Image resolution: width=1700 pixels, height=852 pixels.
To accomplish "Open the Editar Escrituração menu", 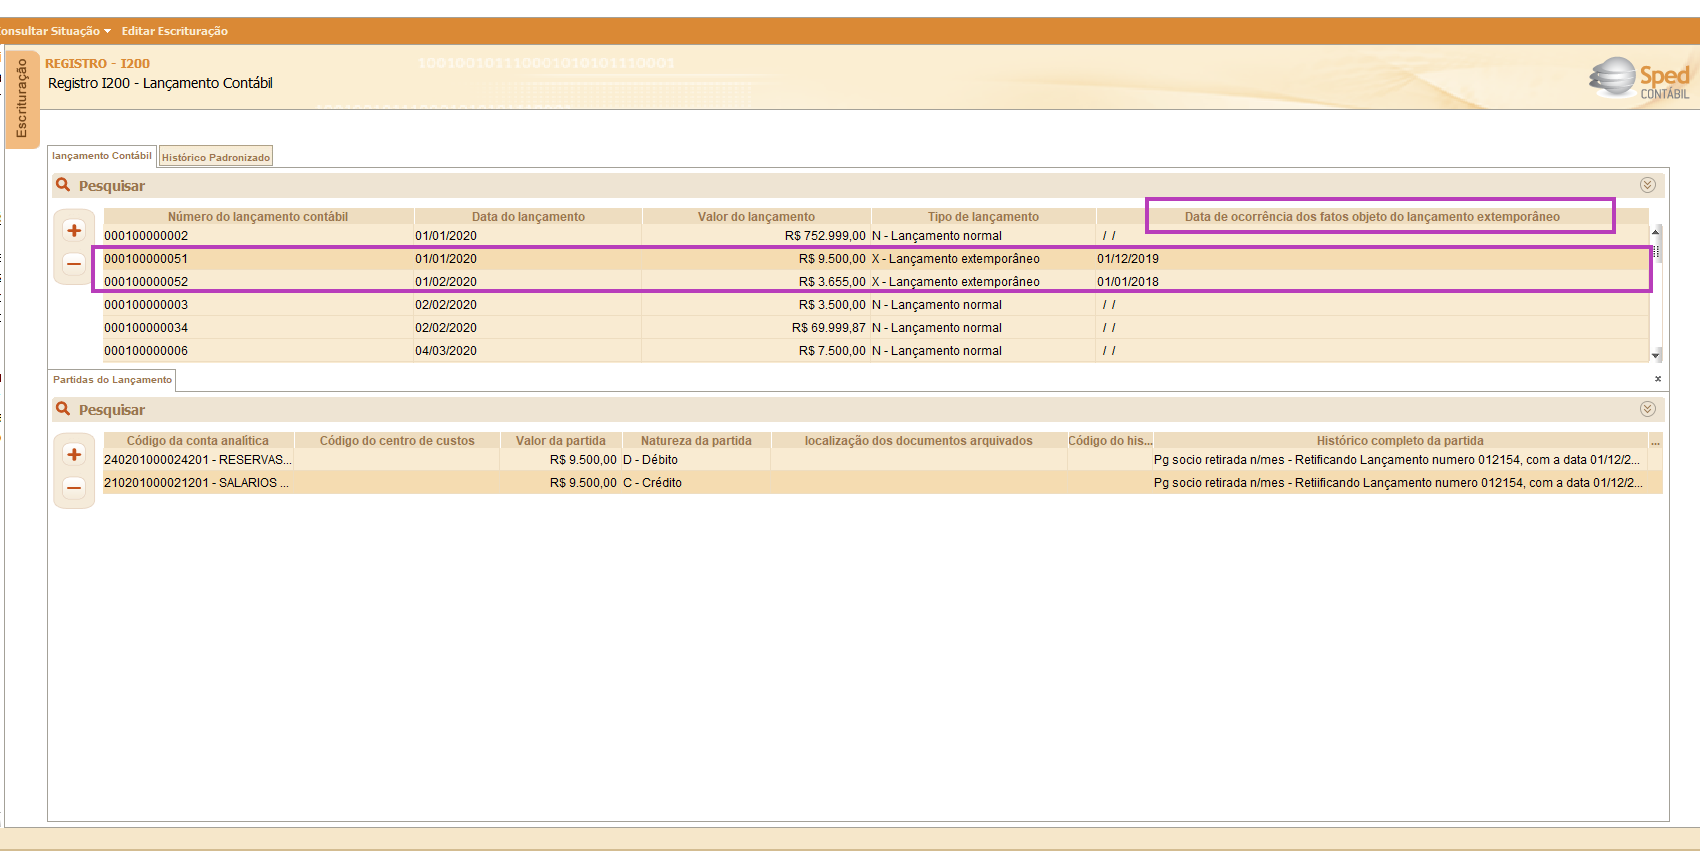I will (x=175, y=31).
